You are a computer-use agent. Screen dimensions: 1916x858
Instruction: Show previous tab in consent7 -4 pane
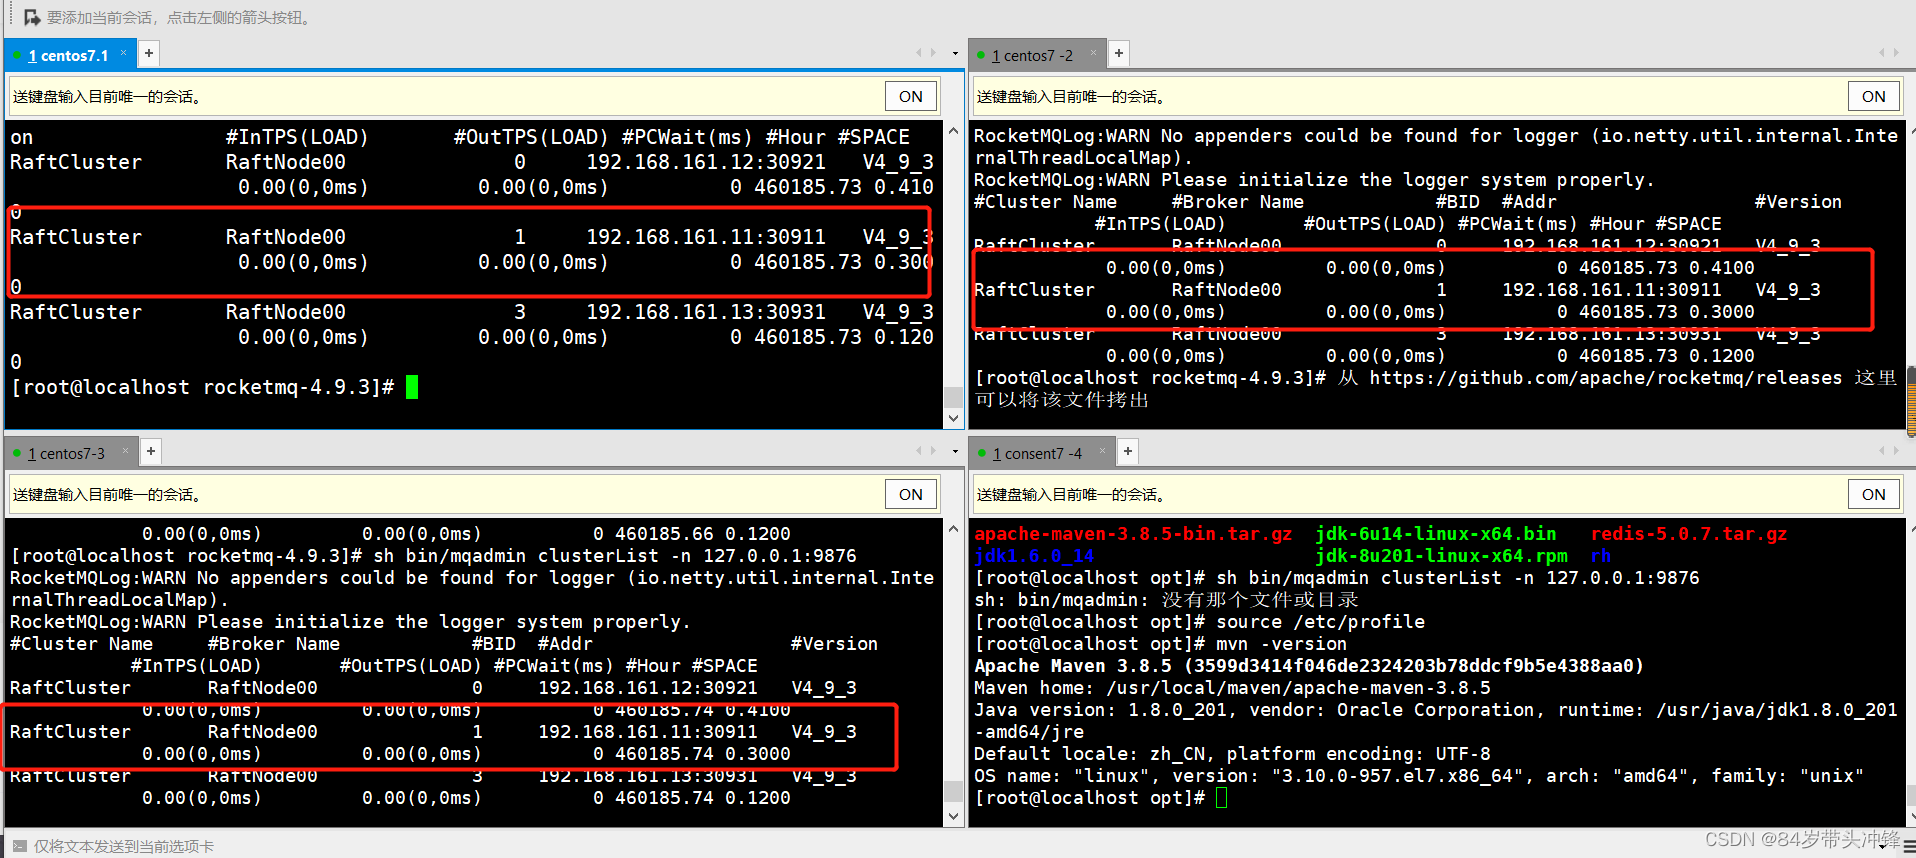(x=1882, y=451)
